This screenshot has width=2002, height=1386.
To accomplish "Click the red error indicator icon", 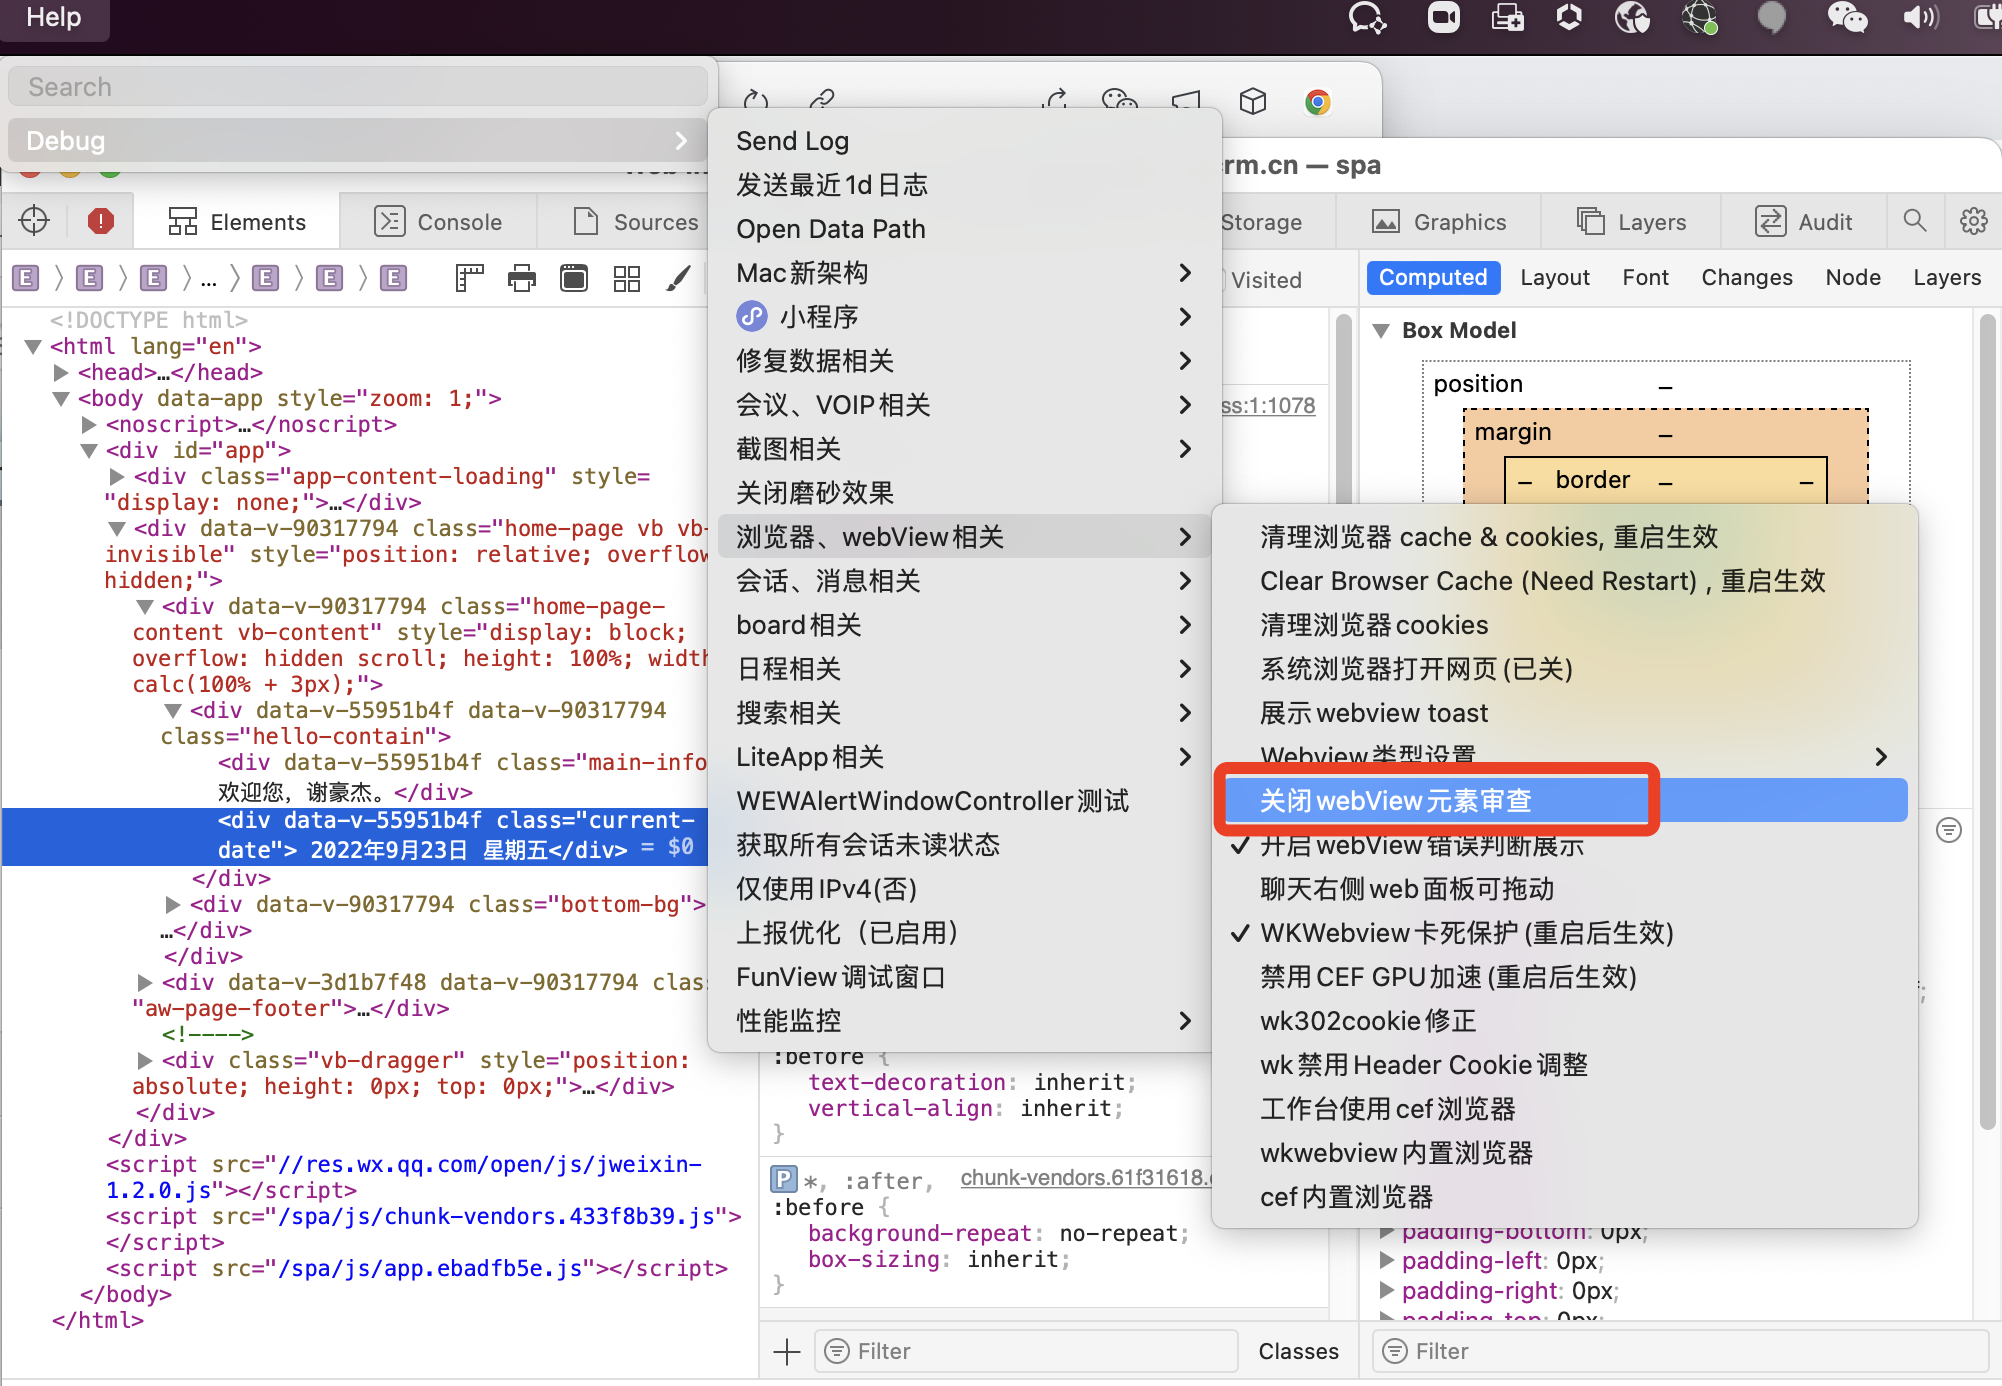I will click(x=100, y=221).
